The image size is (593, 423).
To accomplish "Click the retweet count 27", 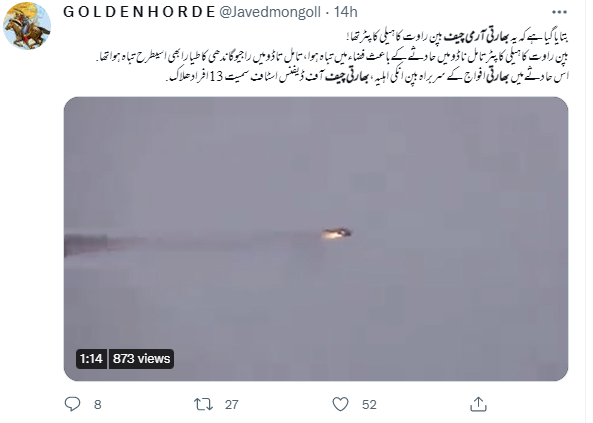I will coord(231,404).
